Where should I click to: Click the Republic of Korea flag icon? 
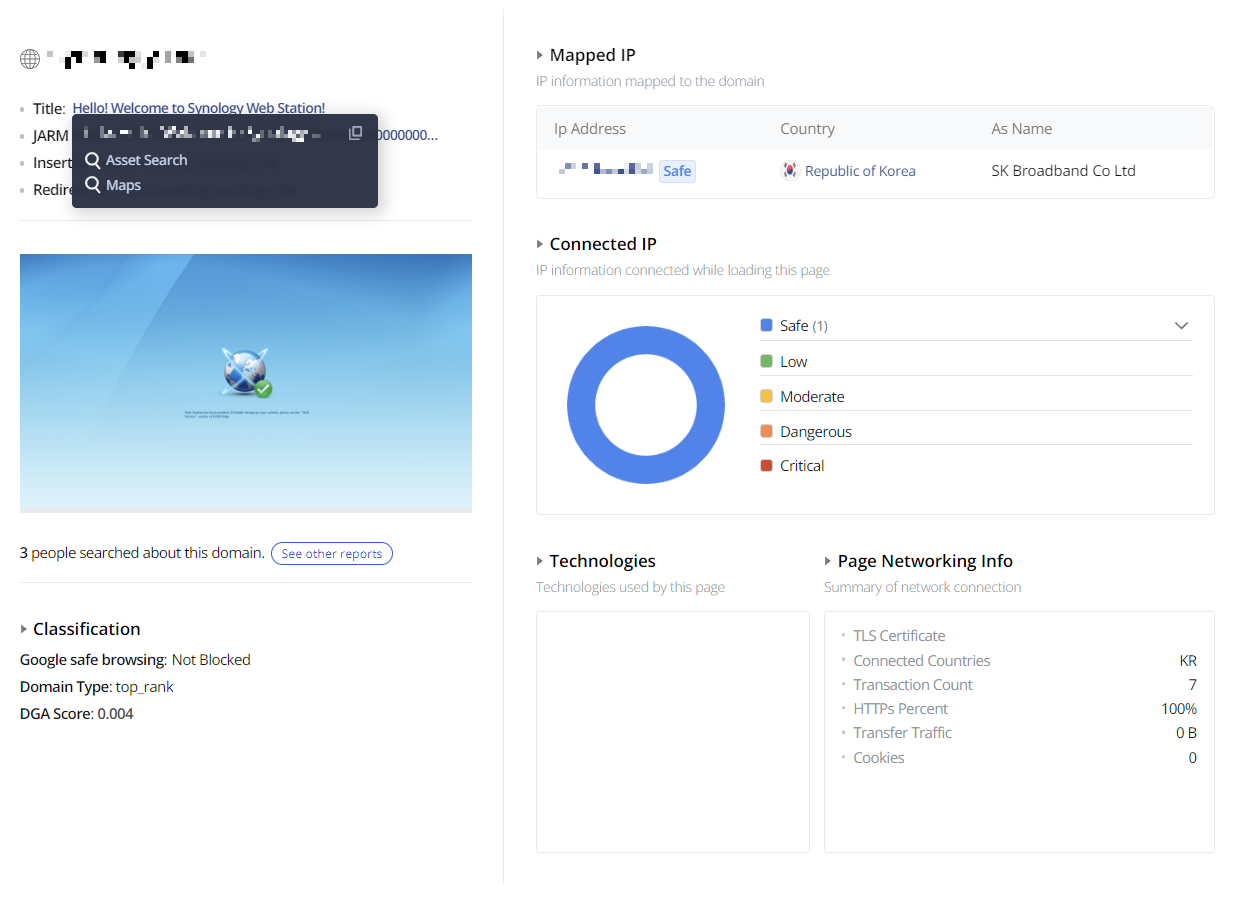(790, 171)
